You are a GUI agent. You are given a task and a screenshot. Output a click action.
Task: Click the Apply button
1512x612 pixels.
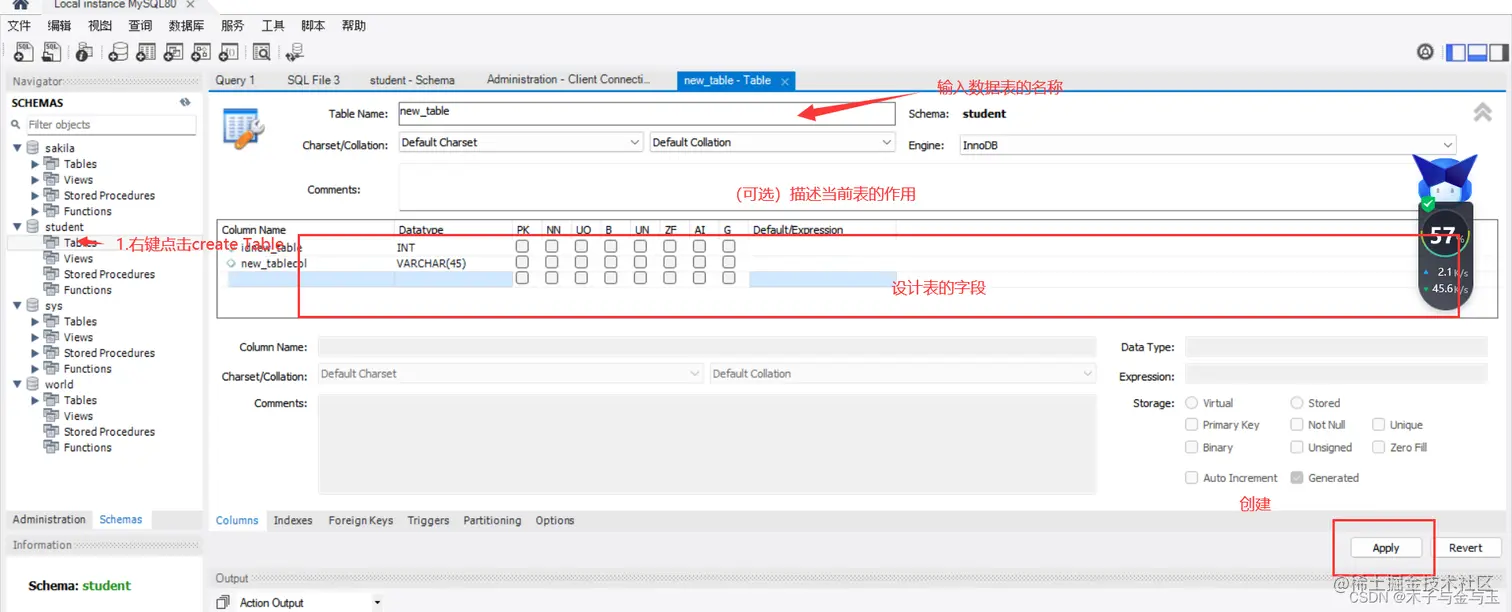pyautogui.click(x=1386, y=548)
